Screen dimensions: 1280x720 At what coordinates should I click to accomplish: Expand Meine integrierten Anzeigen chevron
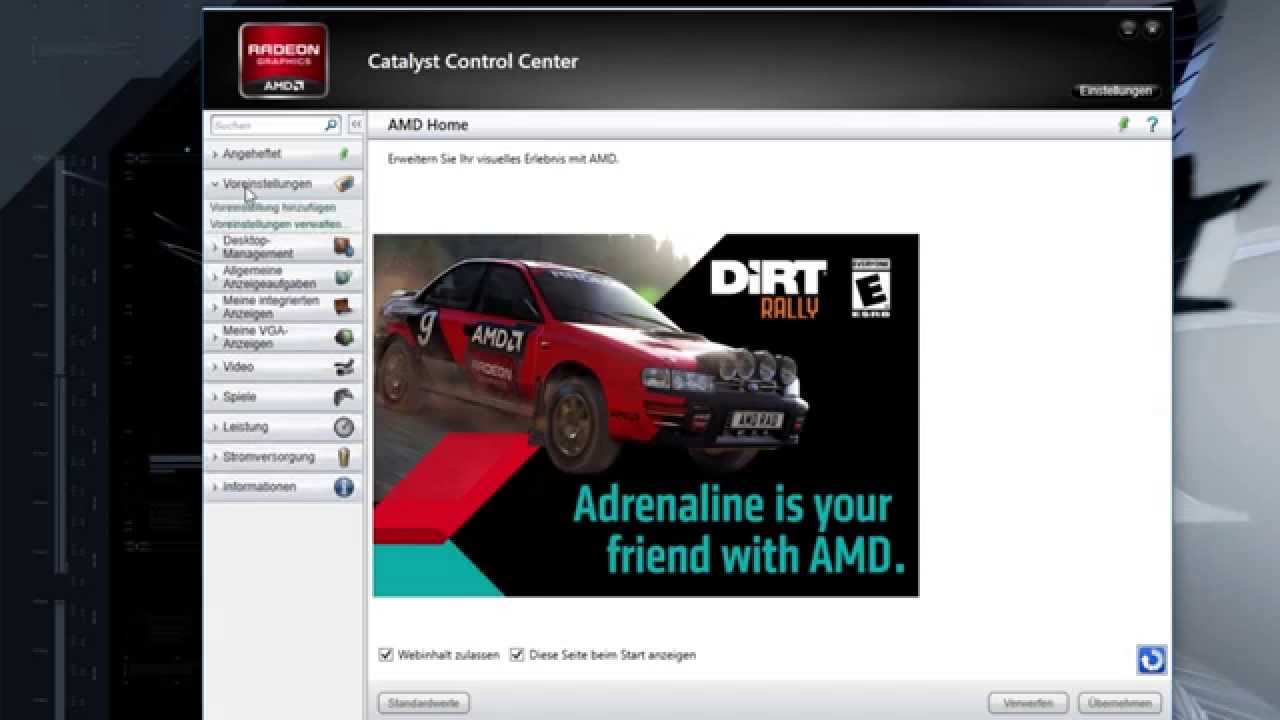click(x=215, y=307)
